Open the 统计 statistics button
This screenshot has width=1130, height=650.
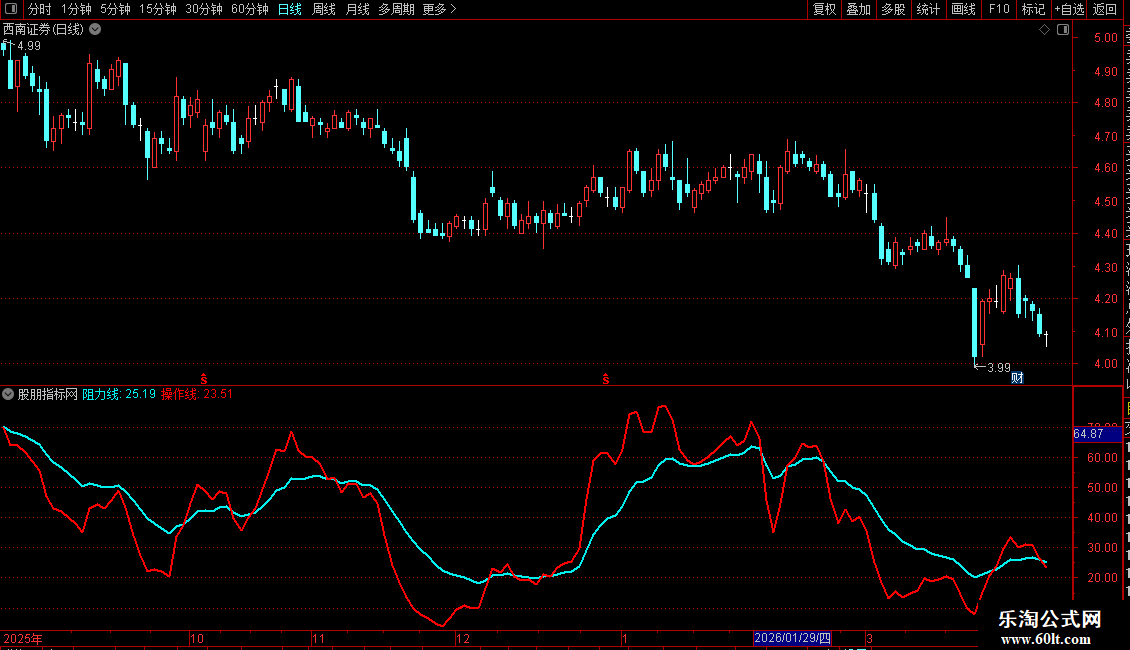(x=927, y=9)
